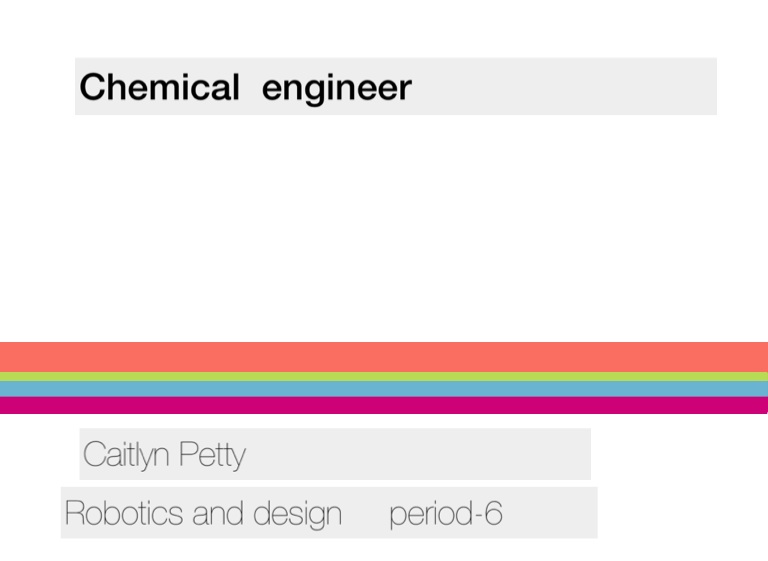Click the word "Chemical" in the title
Viewport: 768px width, 561px height.
(x=159, y=87)
